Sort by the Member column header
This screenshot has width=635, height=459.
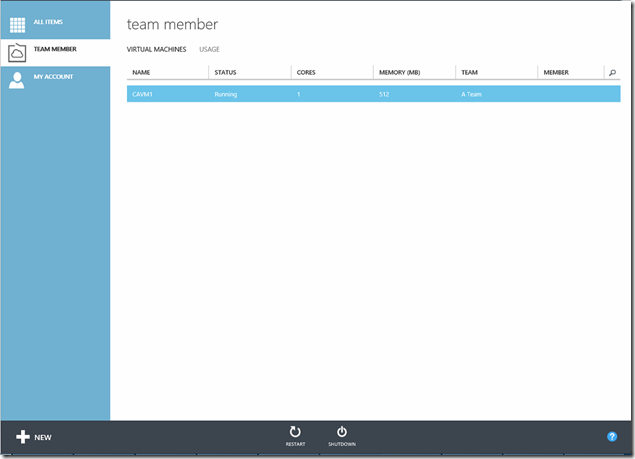pos(556,72)
